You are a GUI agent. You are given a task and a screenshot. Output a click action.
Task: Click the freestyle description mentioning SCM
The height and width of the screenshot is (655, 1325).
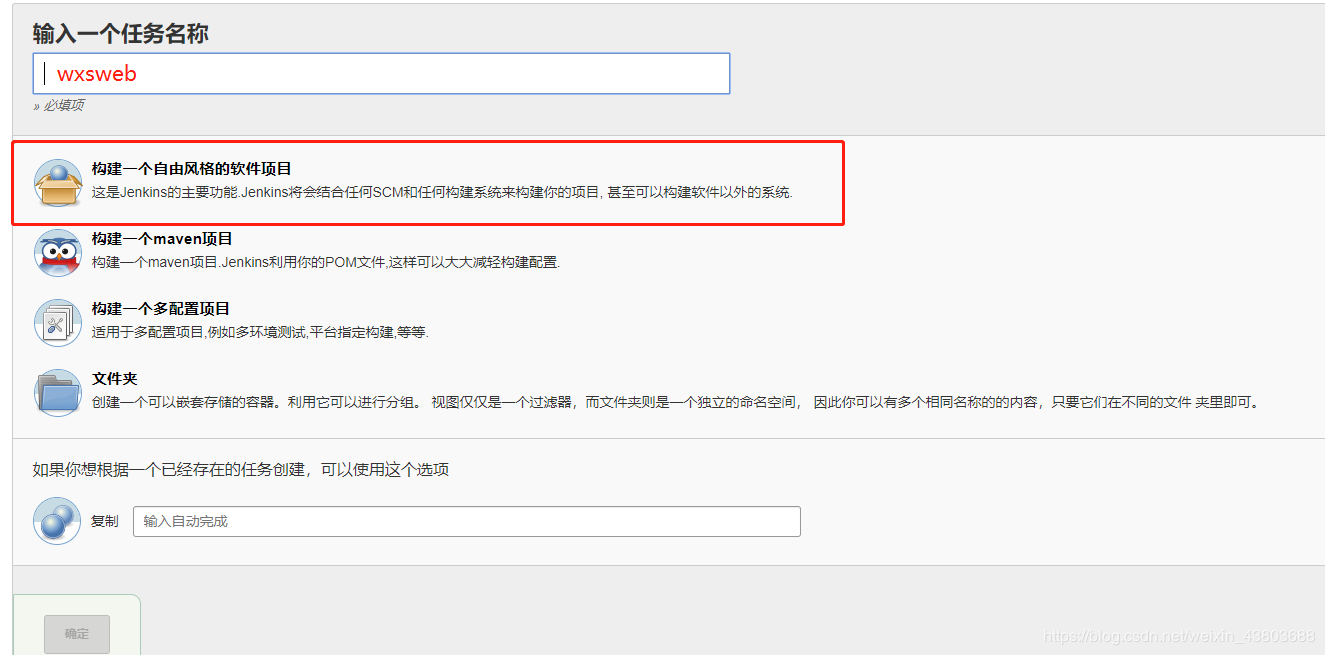pyautogui.click(x=442, y=192)
